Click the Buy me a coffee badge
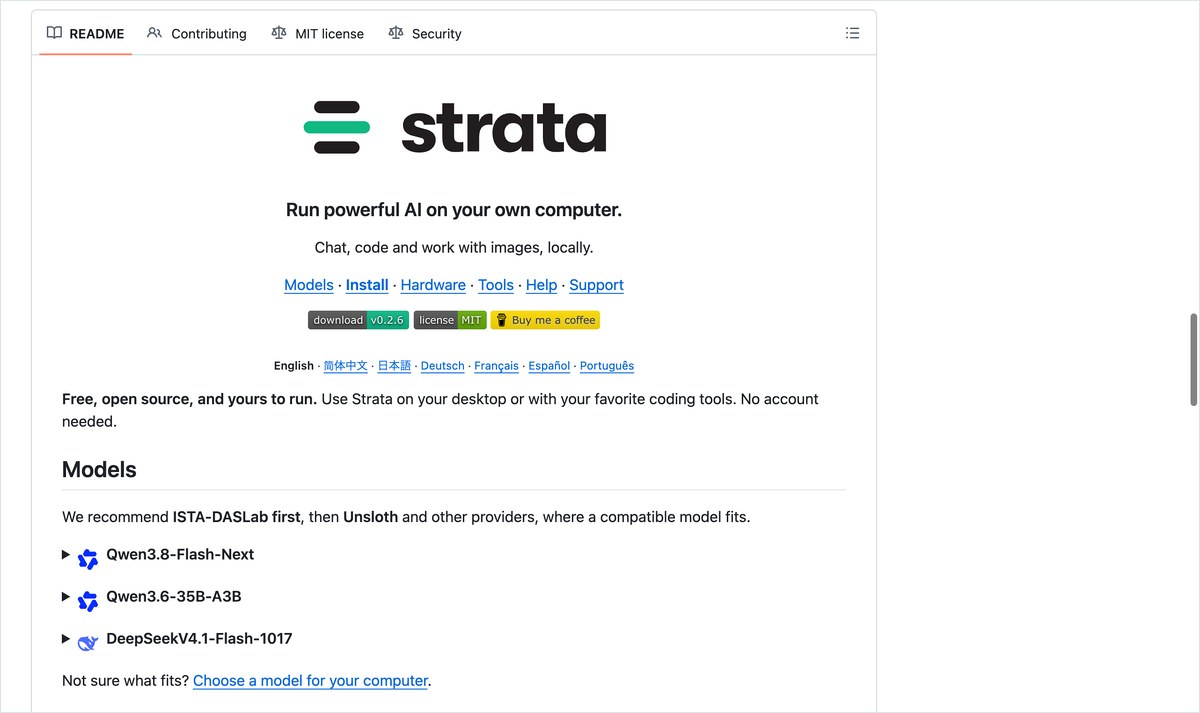1200x713 pixels. click(x=545, y=320)
